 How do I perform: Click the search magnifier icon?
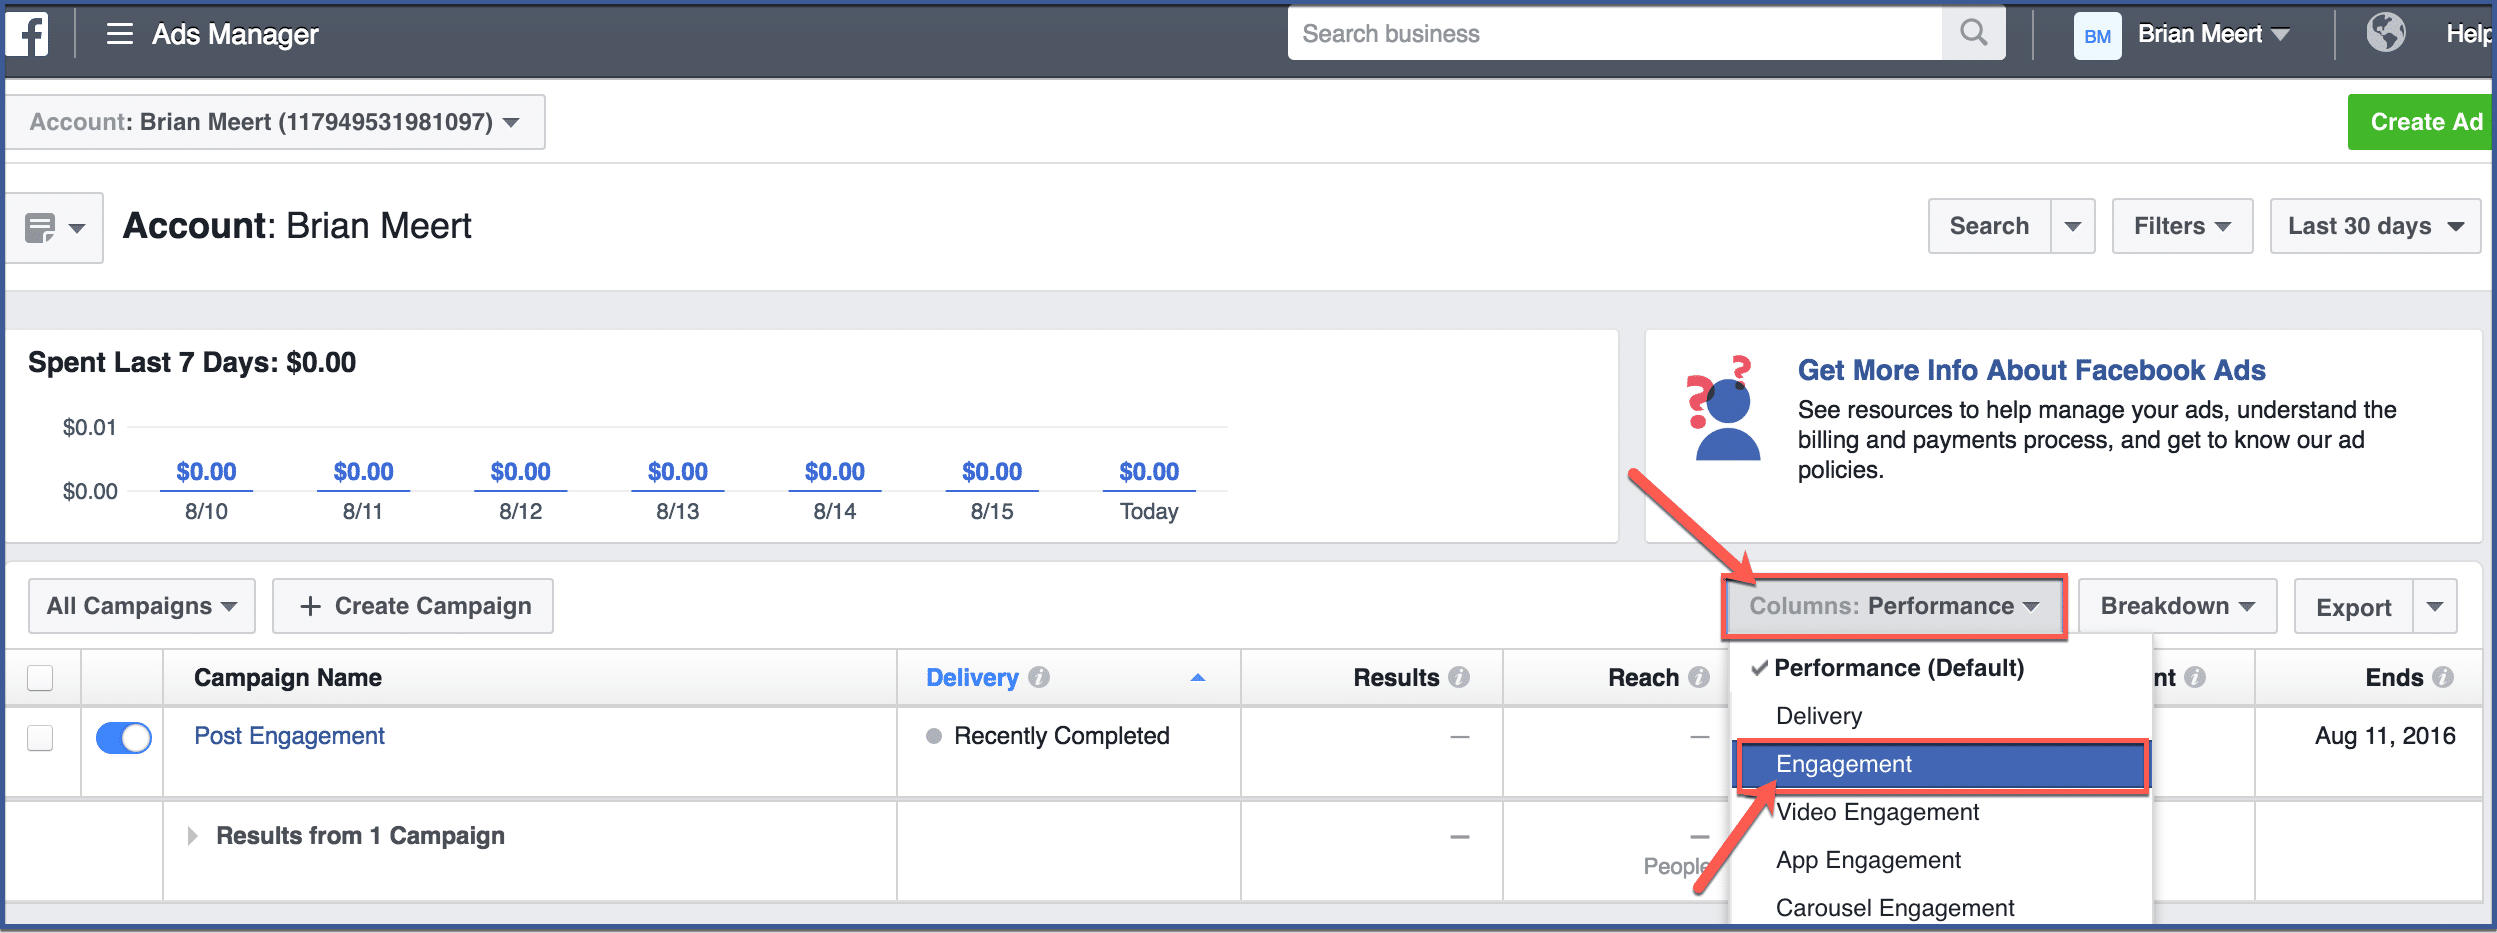point(1973,33)
